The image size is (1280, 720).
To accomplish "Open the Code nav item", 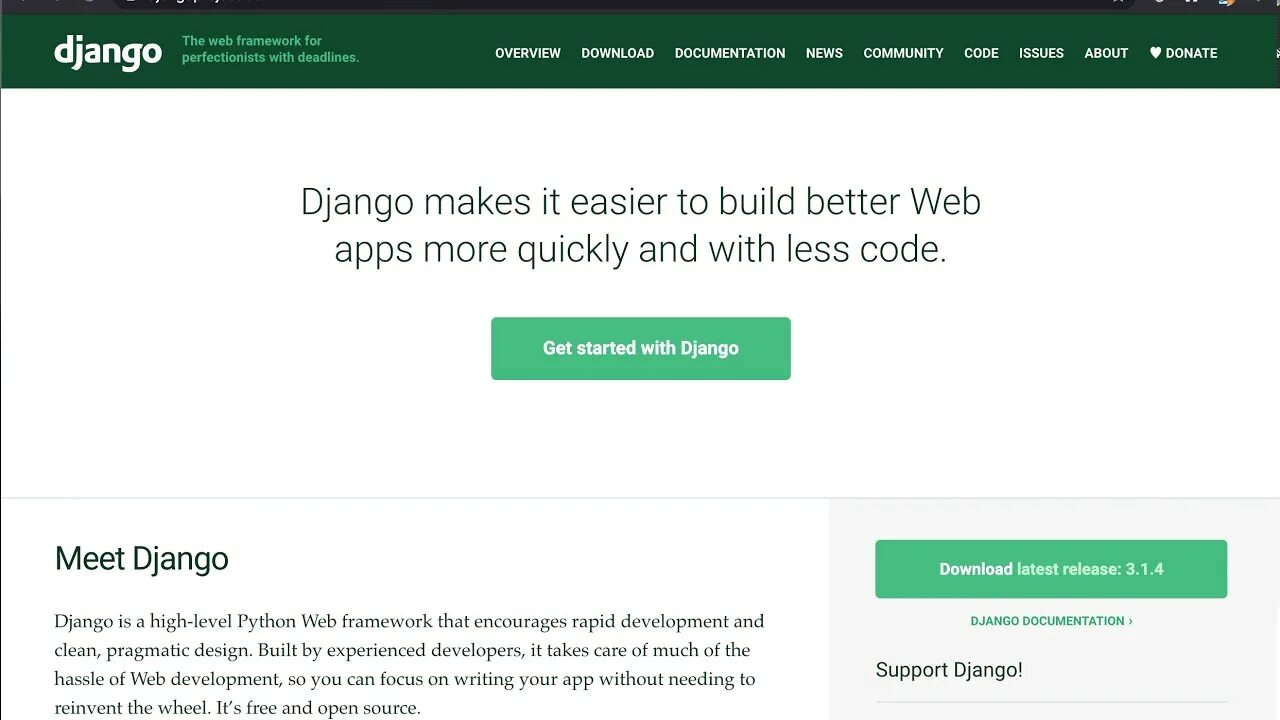I will click(x=981, y=53).
